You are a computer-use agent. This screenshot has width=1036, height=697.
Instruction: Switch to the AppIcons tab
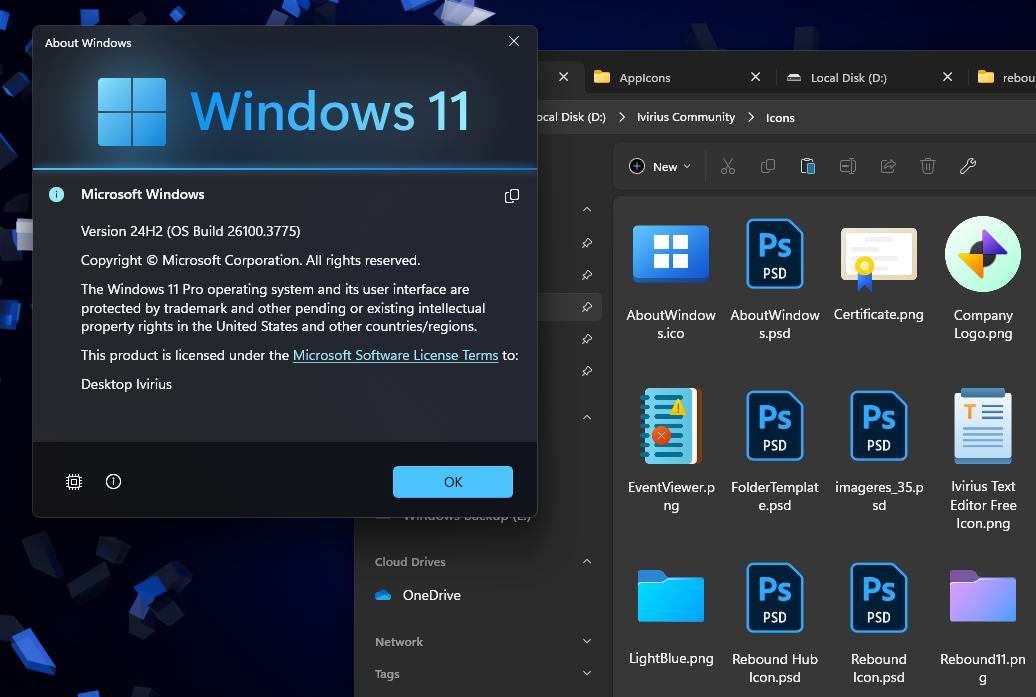677,77
